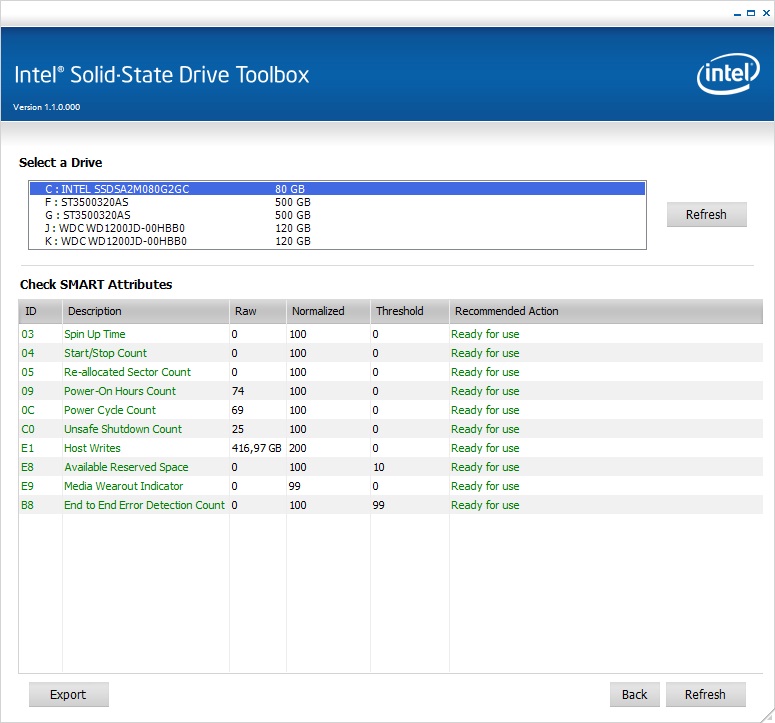Viewport: 775px width, 723px height.
Task: Refresh the drive list beside Select a Drive
Action: tap(706, 214)
